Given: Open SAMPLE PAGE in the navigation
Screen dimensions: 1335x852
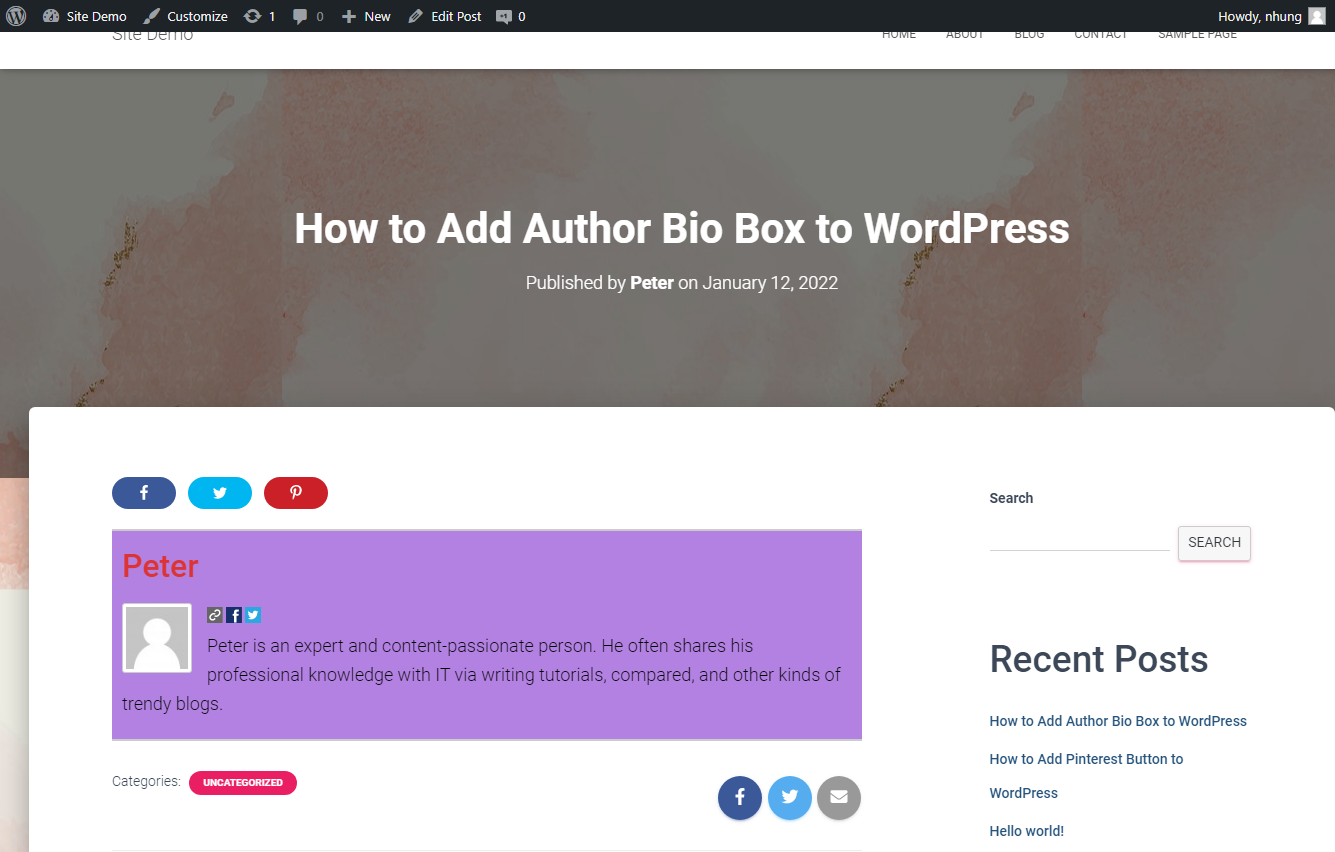Looking at the screenshot, I should 1197,35.
